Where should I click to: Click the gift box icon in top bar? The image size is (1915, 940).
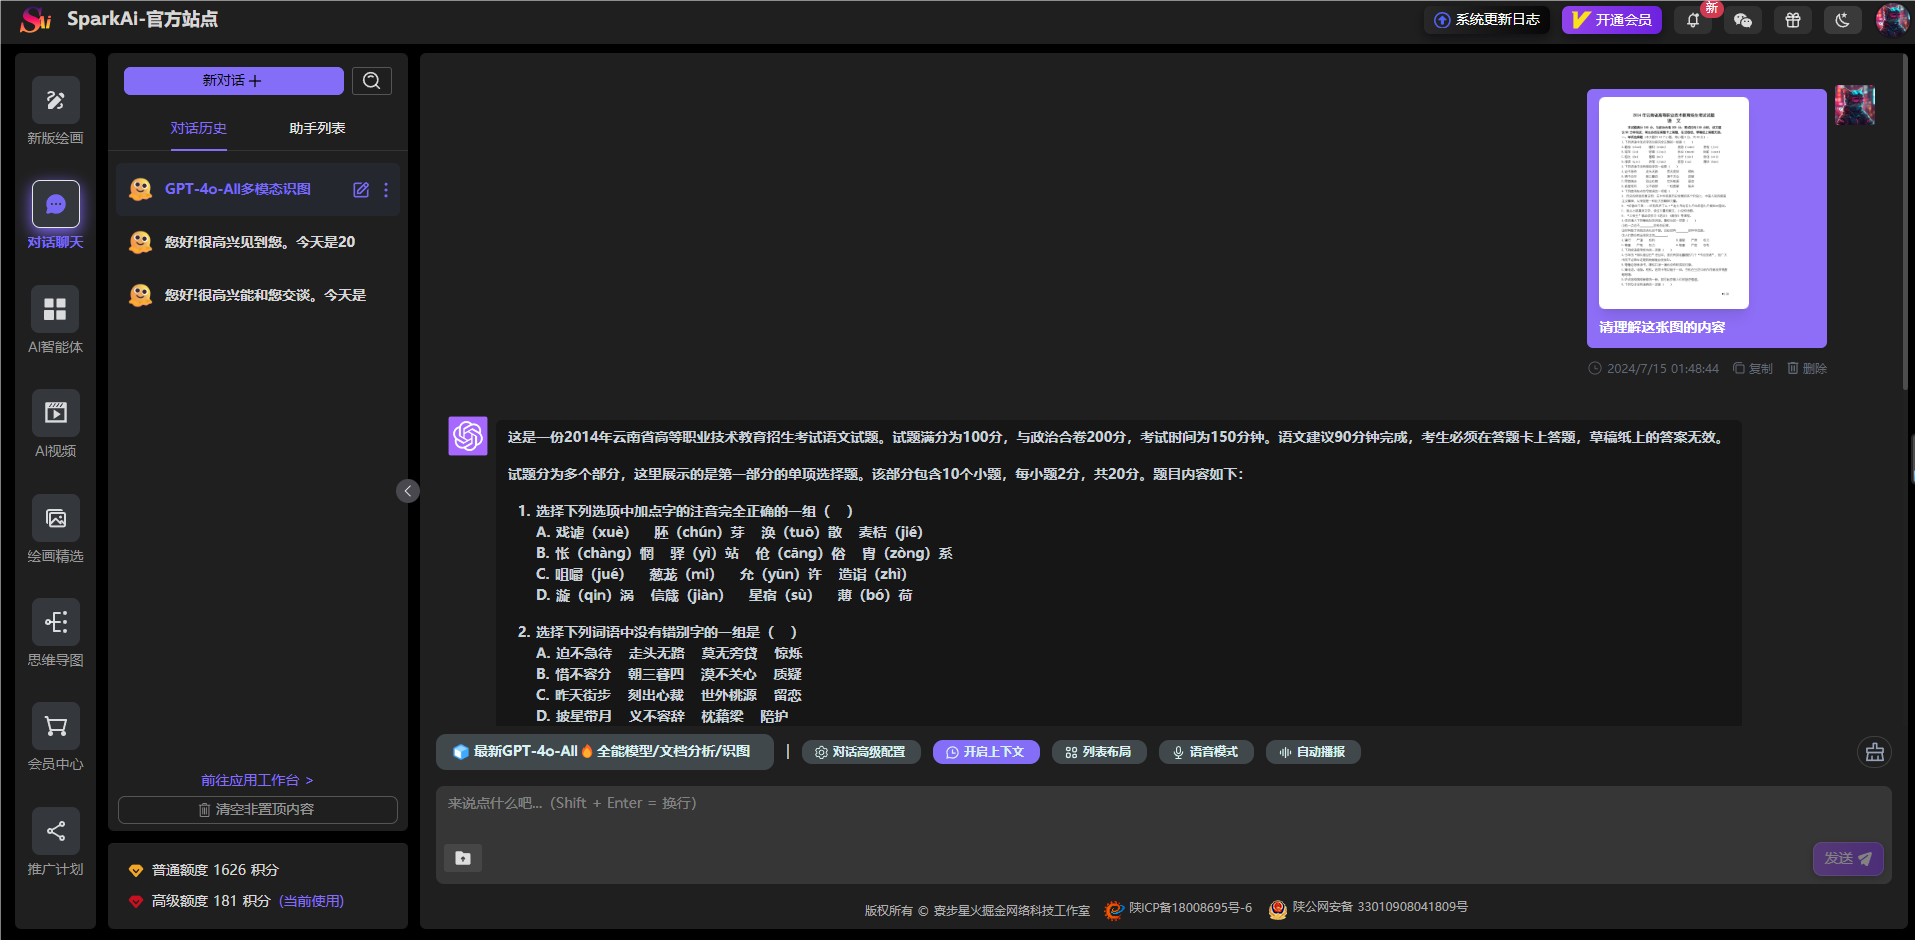point(1793,20)
